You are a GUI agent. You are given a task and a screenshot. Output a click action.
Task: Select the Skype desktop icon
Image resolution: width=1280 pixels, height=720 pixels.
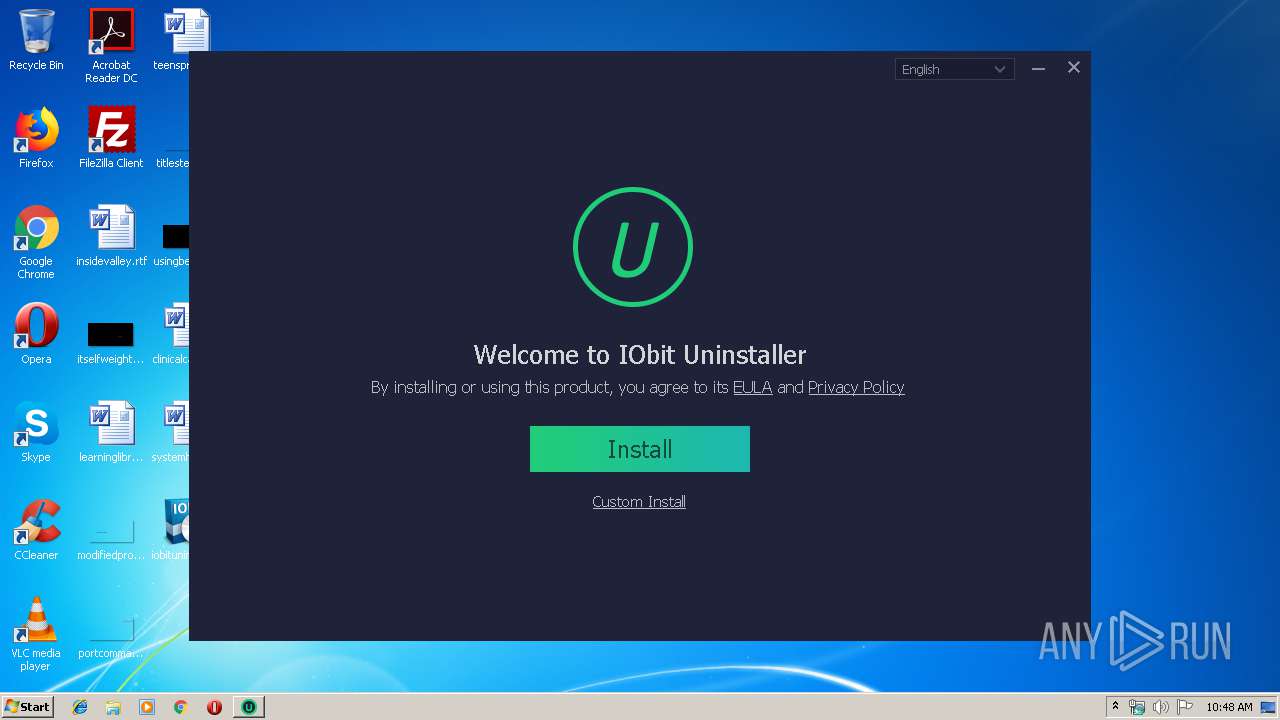tap(36, 432)
